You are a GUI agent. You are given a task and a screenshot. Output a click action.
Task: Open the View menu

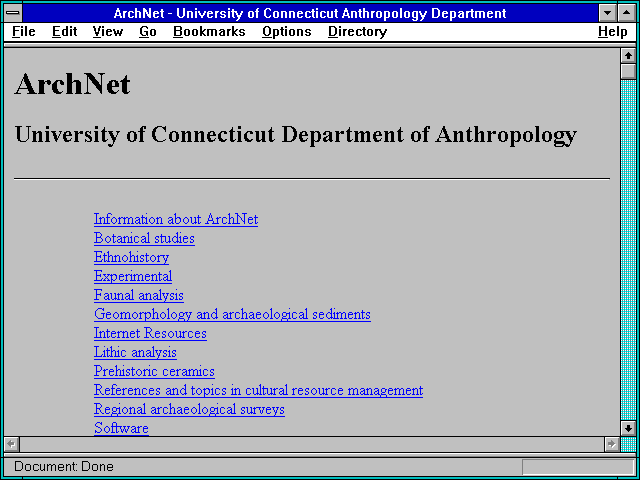pyautogui.click(x=108, y=32)
